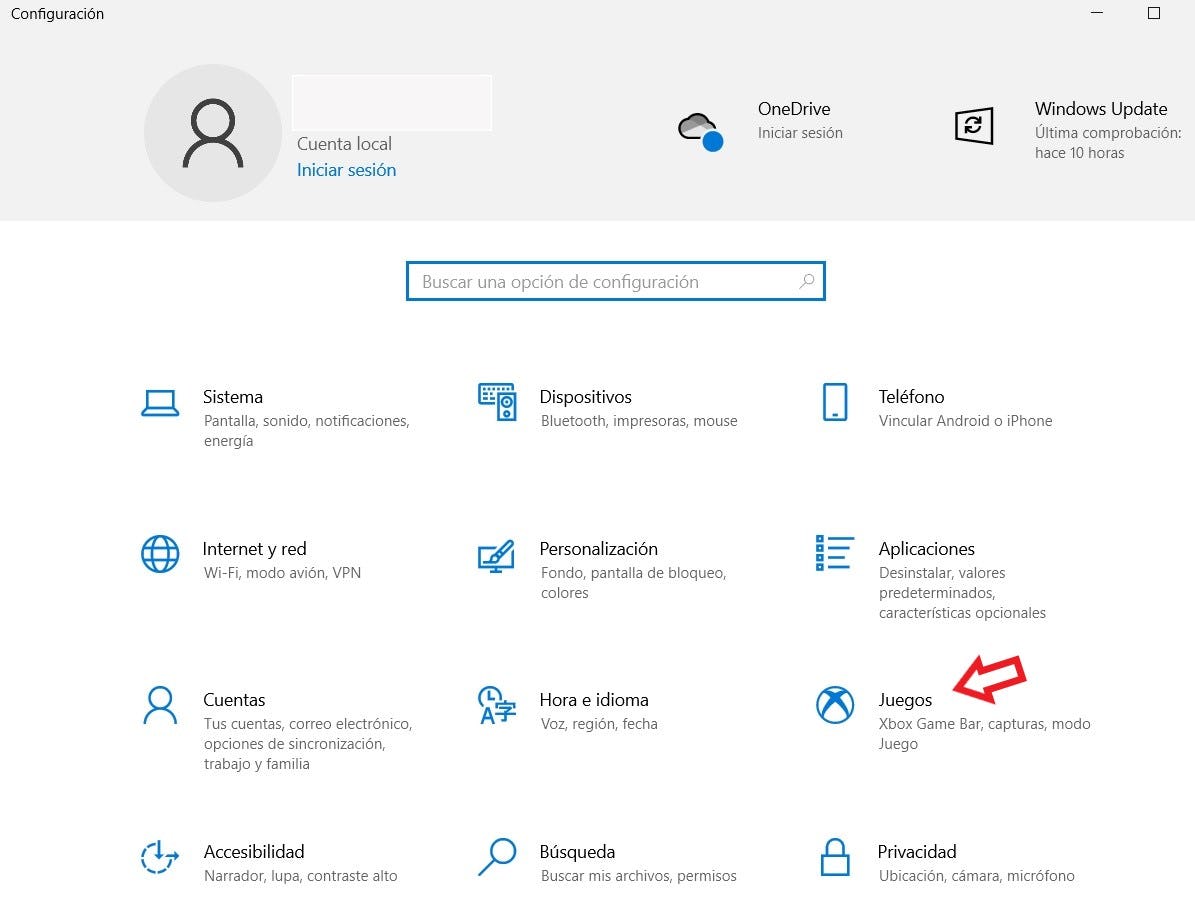Open the Sistema settings icon

pos(160,404)
